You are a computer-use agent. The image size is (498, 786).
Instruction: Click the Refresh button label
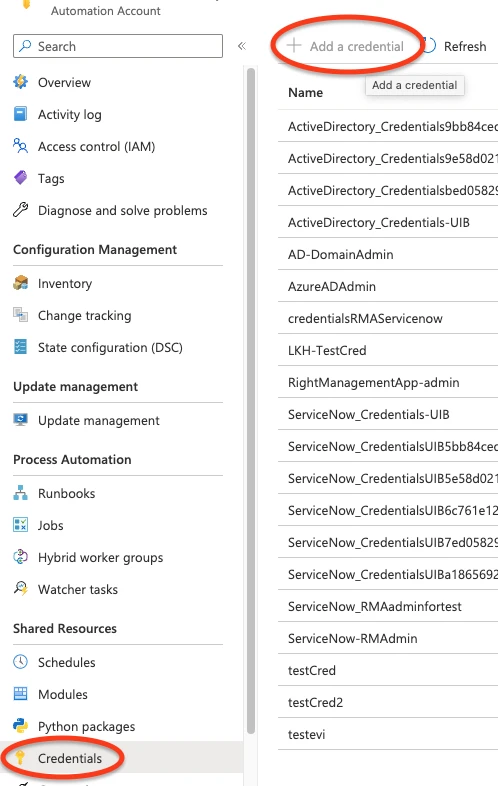pos(465,47)
